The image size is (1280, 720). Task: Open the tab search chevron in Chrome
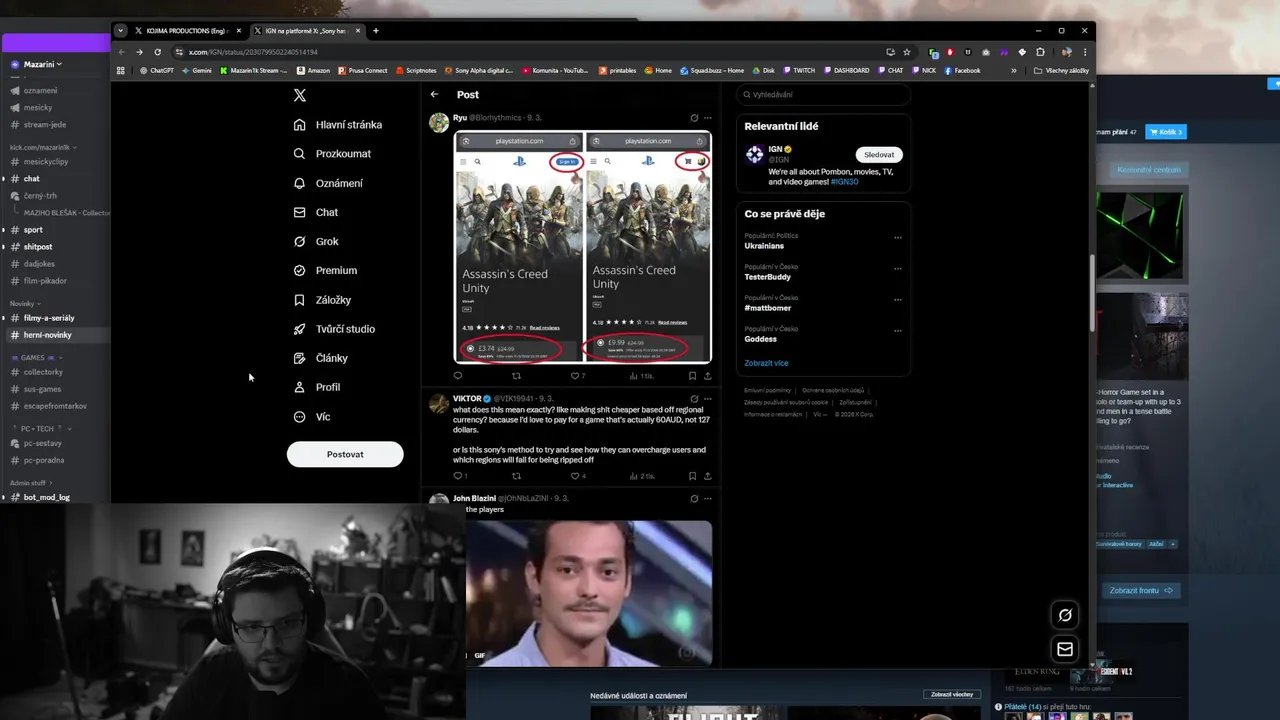(x=120, y=31)
